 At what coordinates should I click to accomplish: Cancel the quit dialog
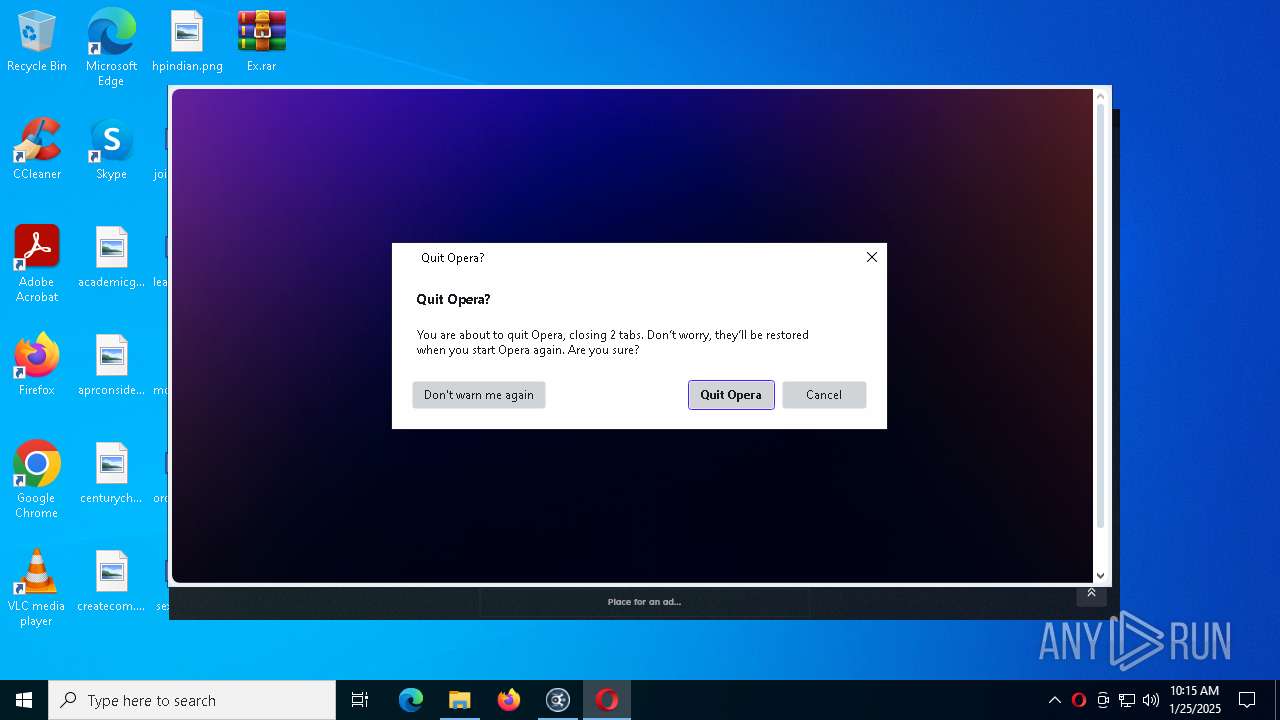pos(824,395)
